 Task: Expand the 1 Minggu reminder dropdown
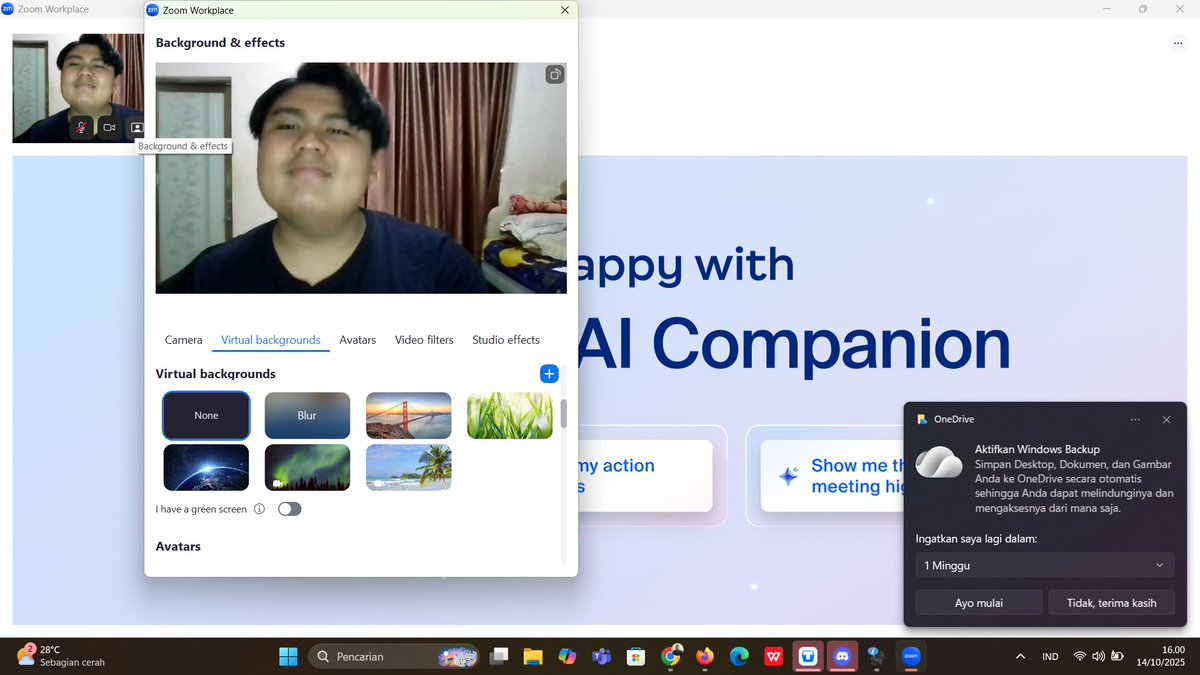point(1045,566)
